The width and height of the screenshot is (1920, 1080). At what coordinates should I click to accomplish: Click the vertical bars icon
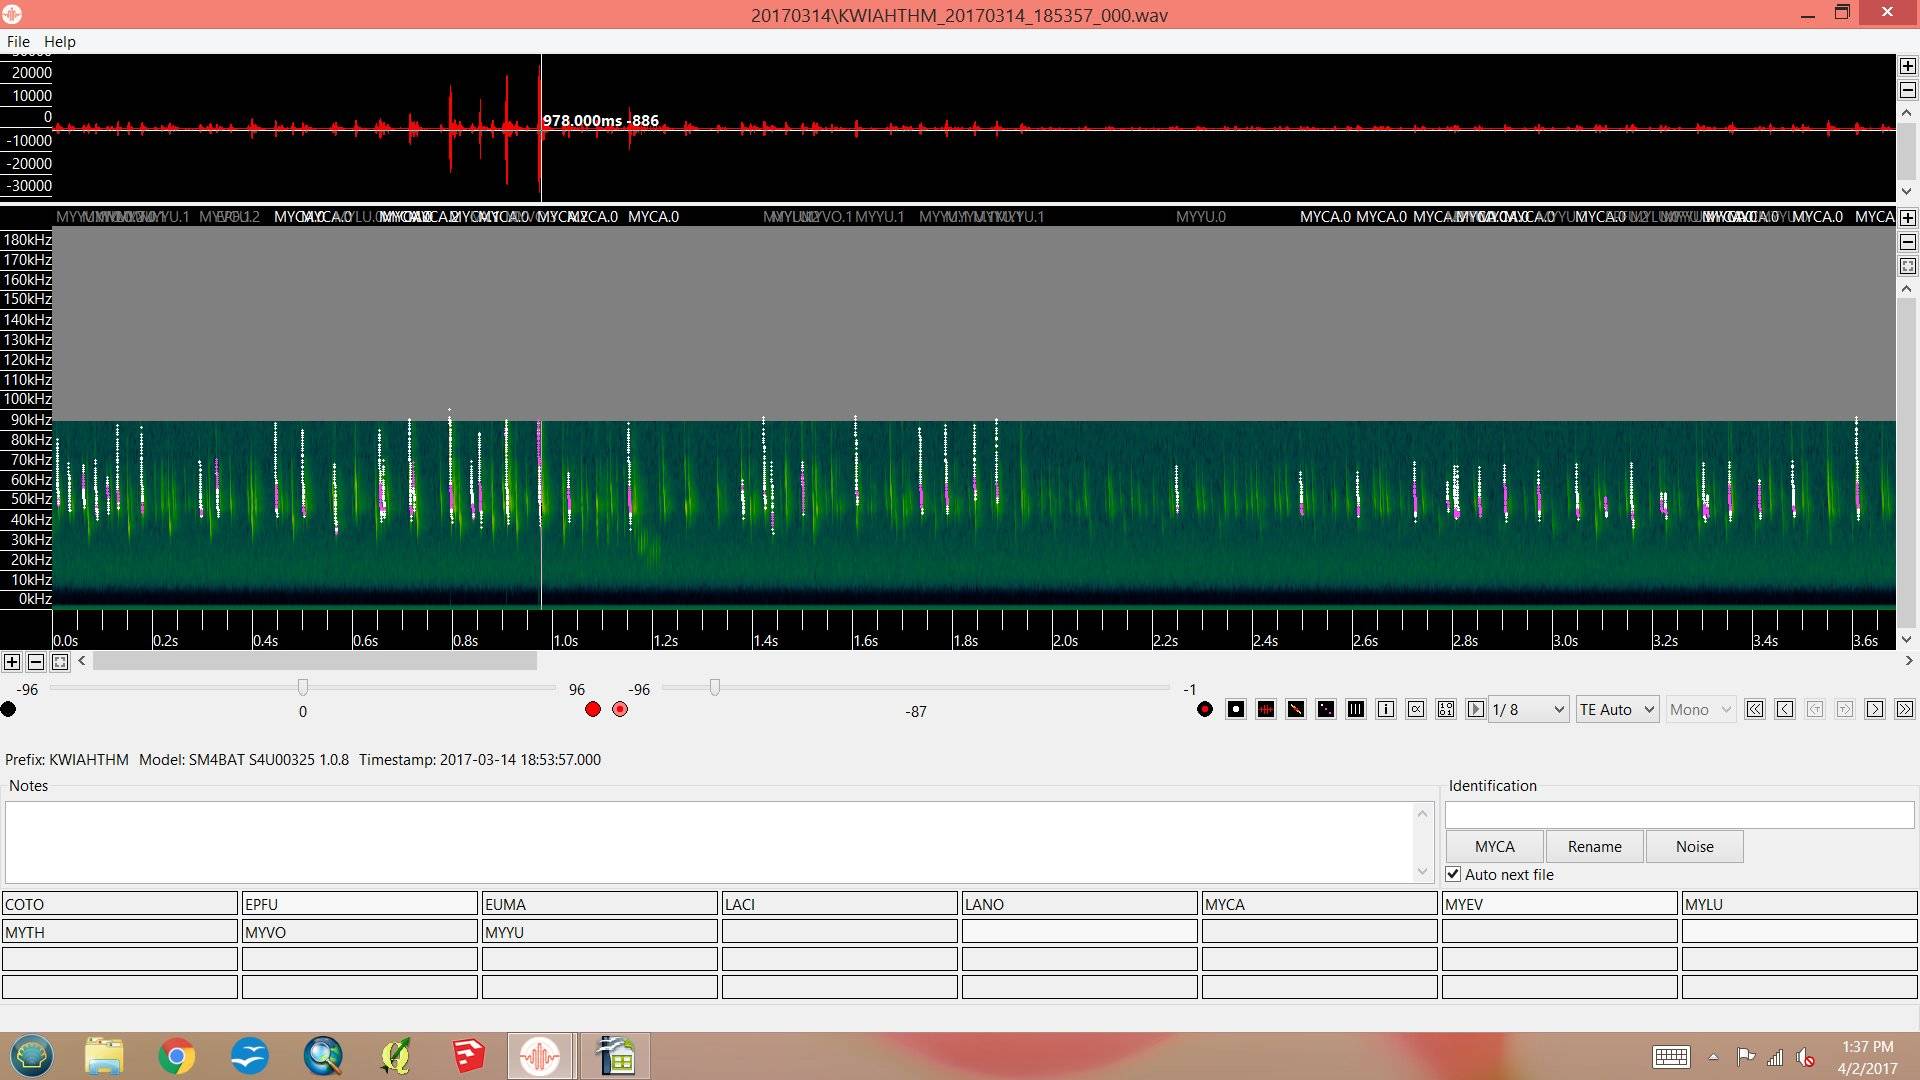[x=1356, y=710]
